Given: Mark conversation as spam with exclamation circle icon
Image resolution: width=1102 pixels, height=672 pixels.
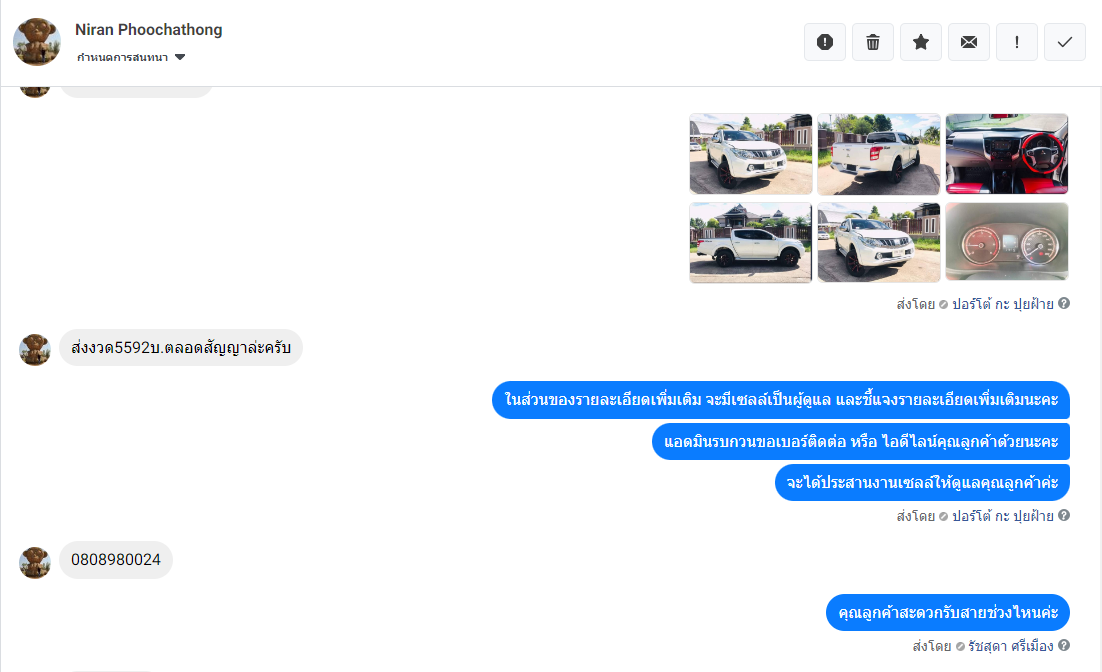Looking at the screenshot, I should 825,42.
